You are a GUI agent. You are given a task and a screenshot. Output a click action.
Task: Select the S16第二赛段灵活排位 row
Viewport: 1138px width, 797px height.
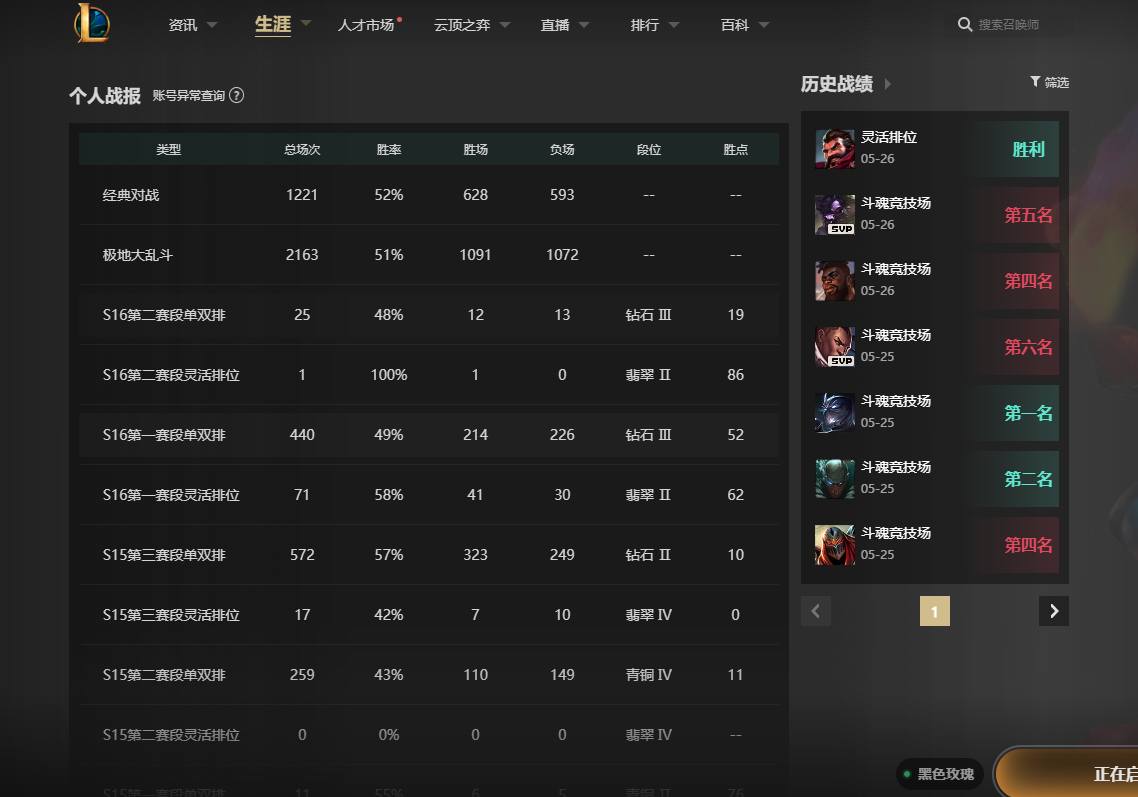click(429, 375)
